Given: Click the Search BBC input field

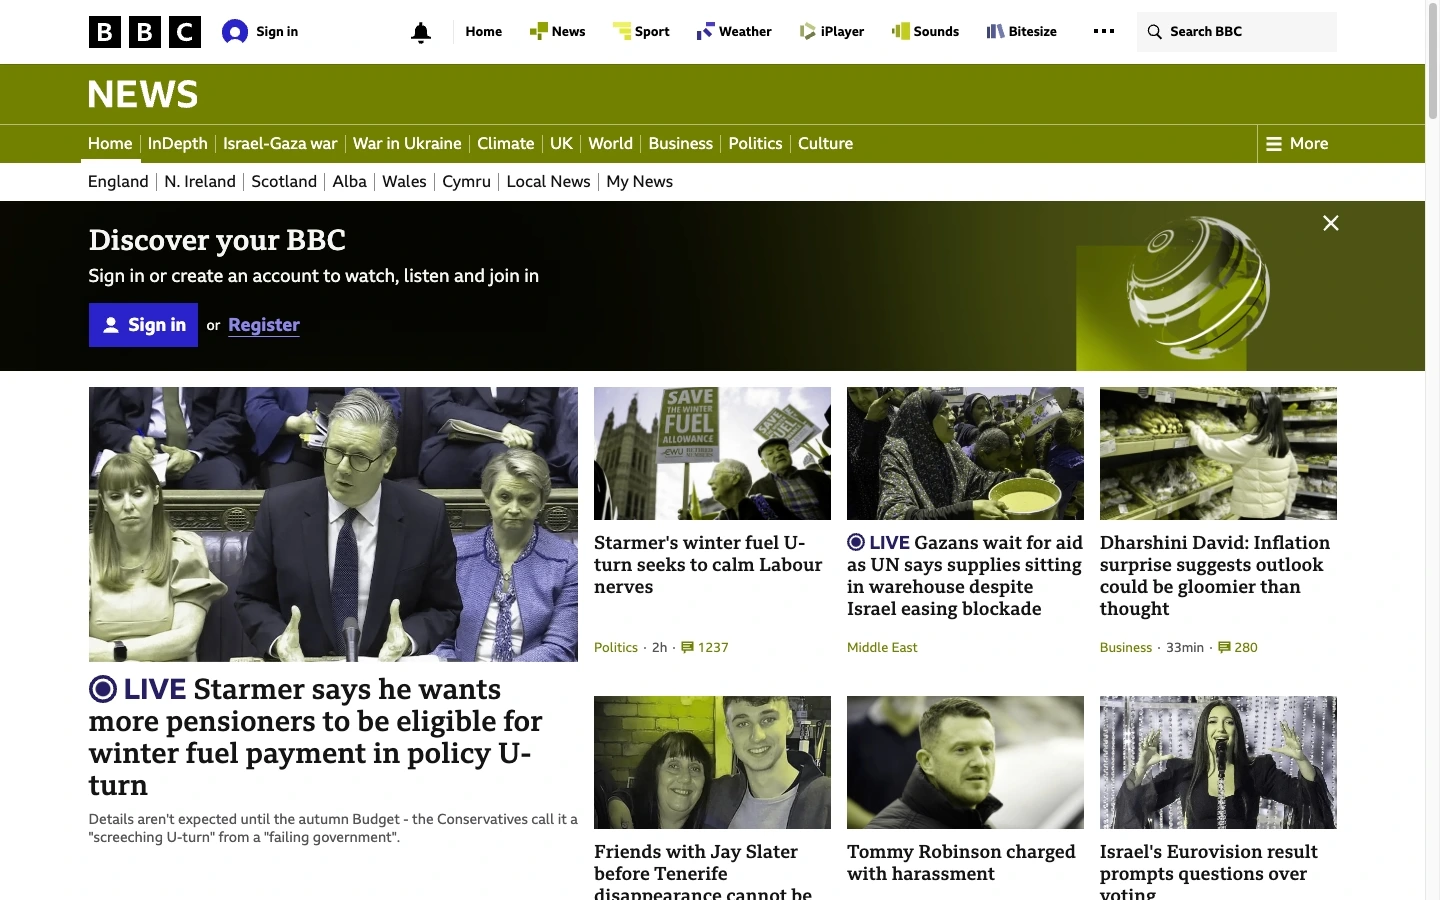Looking at the screenshot, I should (x=1237, y=32).
